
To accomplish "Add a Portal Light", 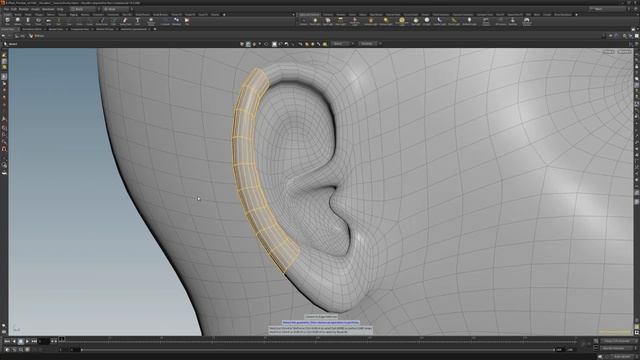I will pos(453,21).
